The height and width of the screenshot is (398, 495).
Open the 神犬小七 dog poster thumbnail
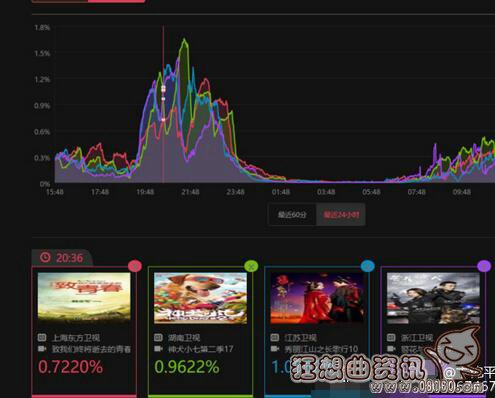point(200,298)
